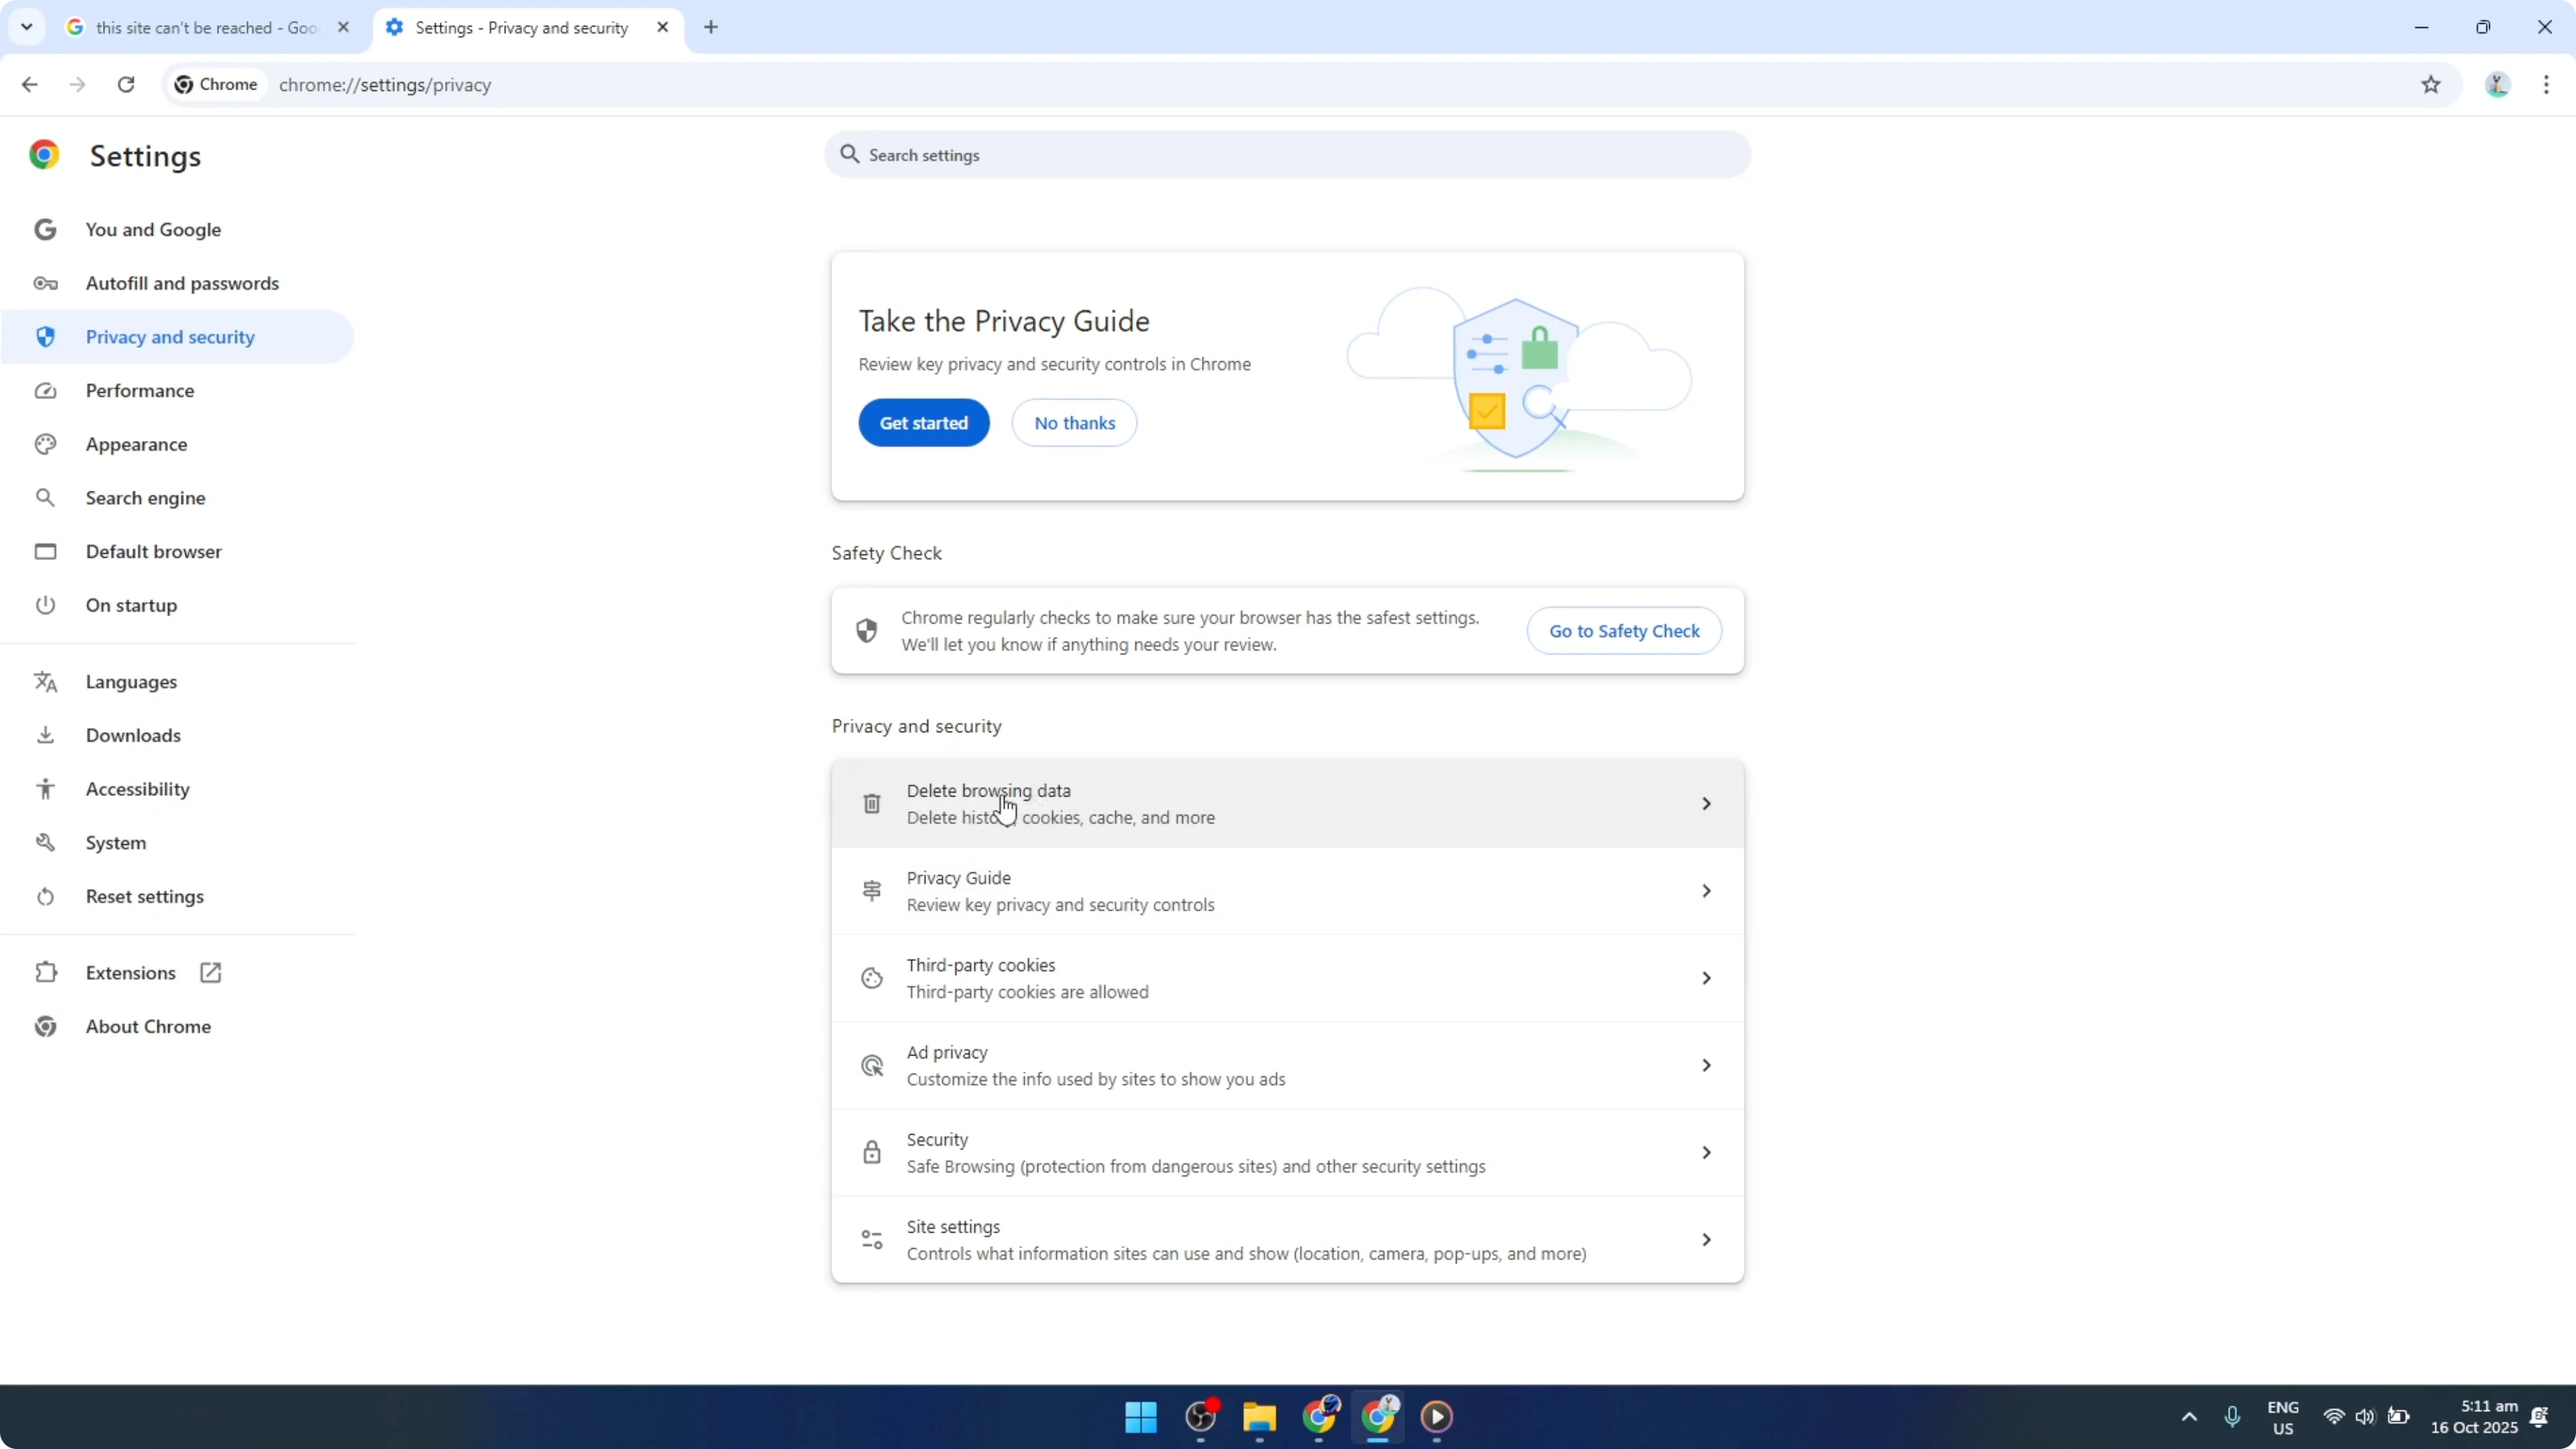Click the address bar URL

[x=385, y=85]
